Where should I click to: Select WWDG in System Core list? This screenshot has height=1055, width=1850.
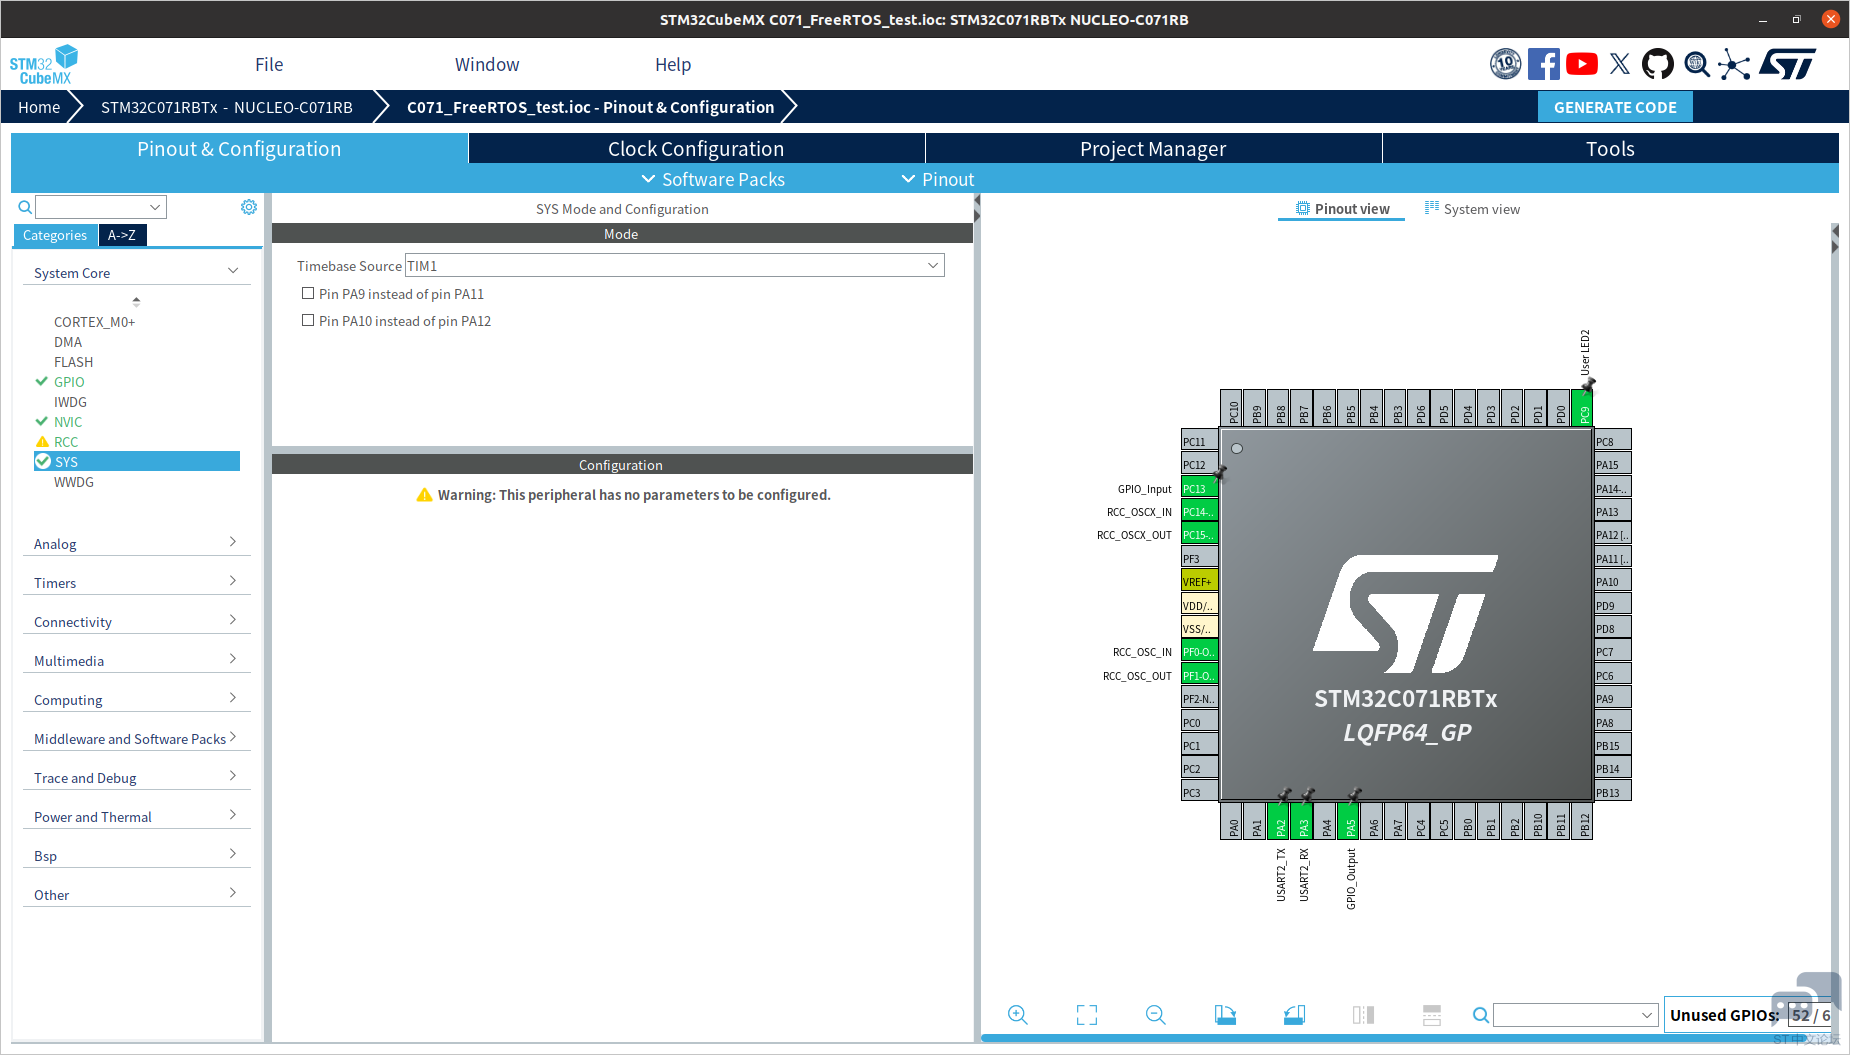pyautogui.click(x=74, y=482)
